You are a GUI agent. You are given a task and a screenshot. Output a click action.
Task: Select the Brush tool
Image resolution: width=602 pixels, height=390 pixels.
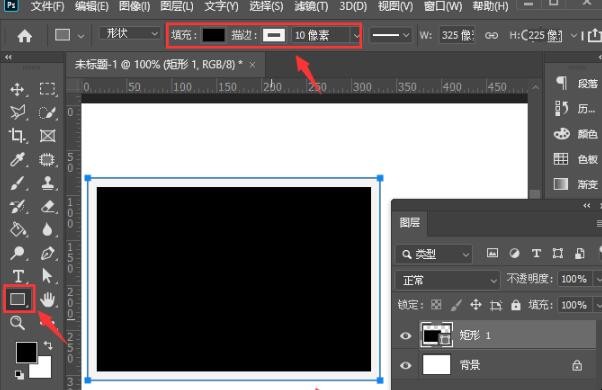coord(17,183)
